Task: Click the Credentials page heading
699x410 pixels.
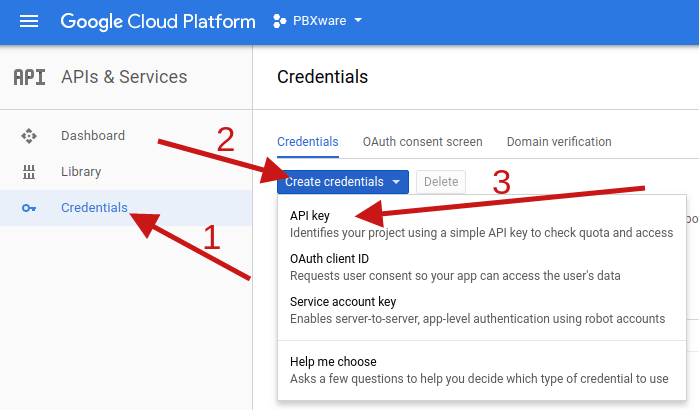Action: pyautogui.click(x=322, y=77)
